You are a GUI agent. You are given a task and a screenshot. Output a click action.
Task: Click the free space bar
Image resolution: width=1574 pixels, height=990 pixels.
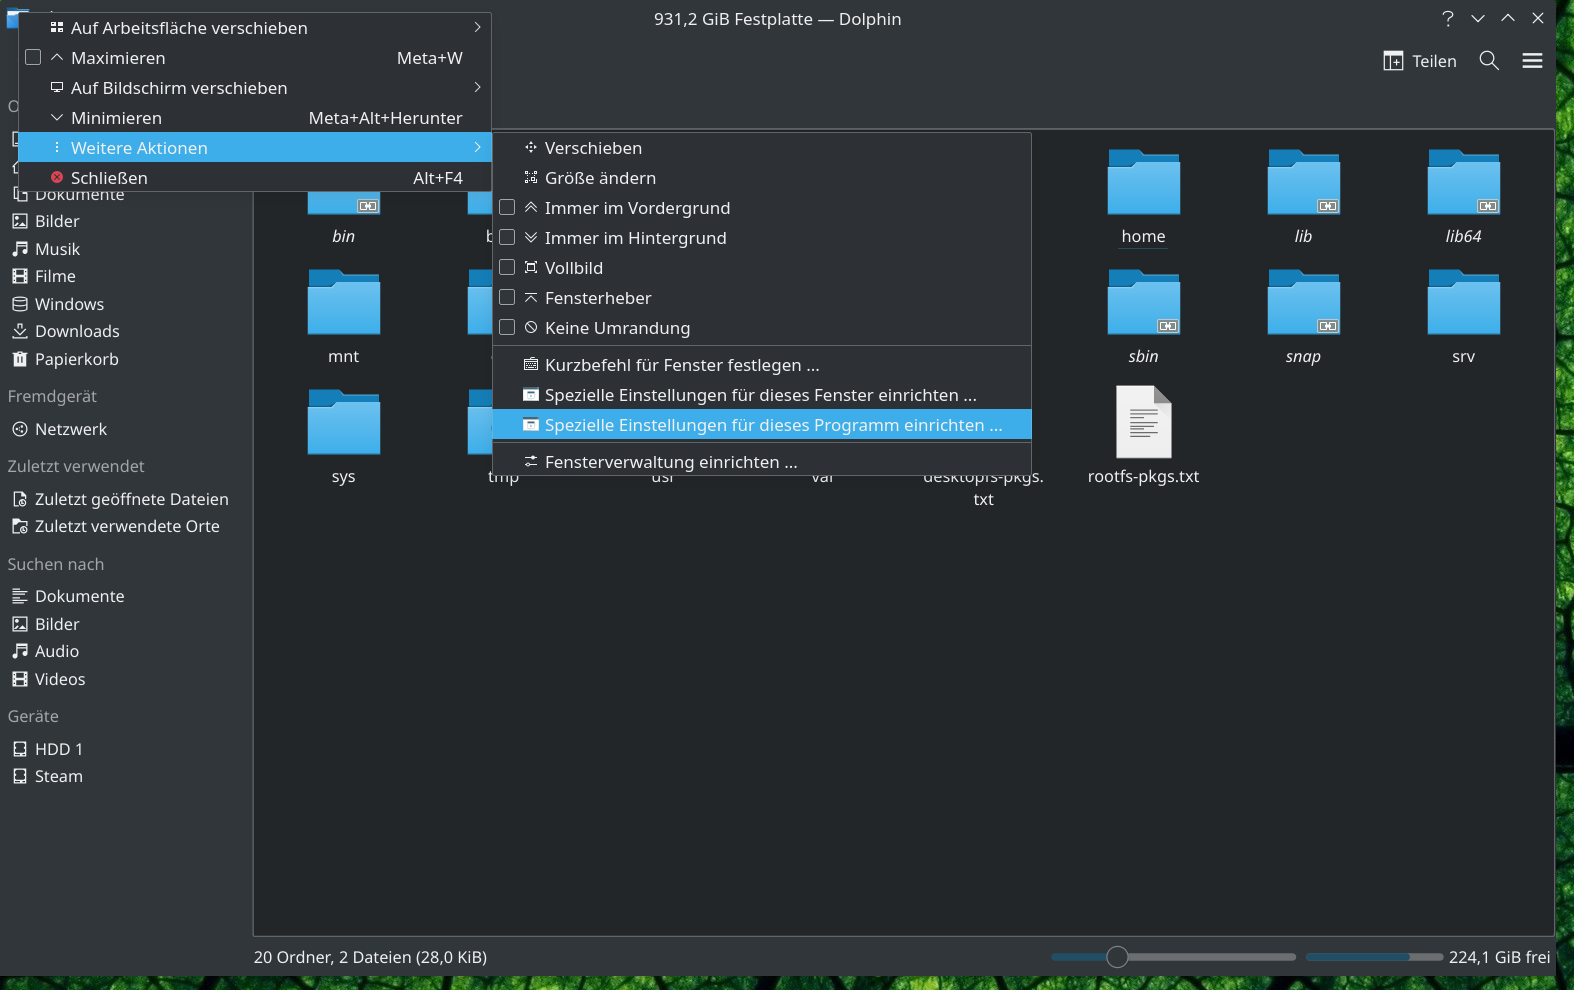[x=1375, y=957]
